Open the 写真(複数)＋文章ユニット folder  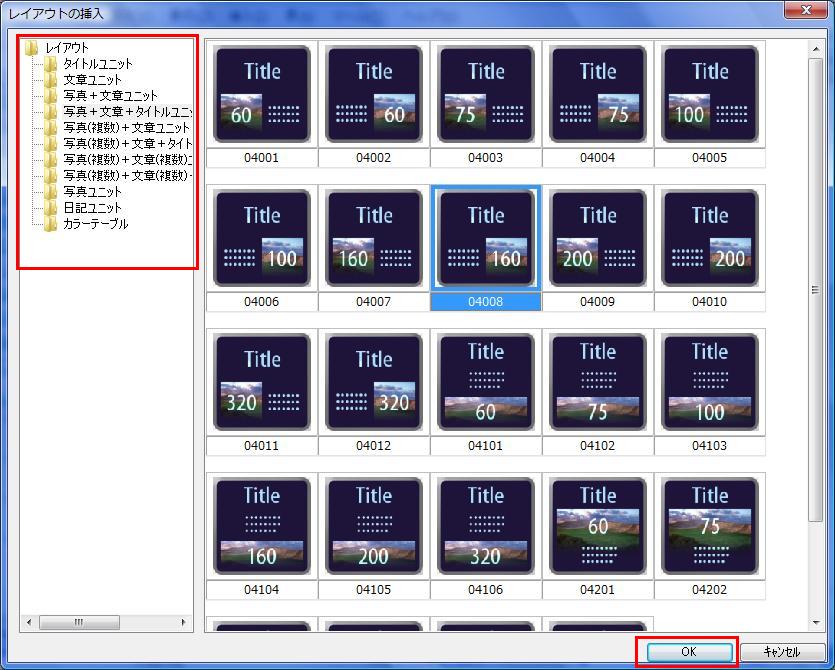point(126,127)
